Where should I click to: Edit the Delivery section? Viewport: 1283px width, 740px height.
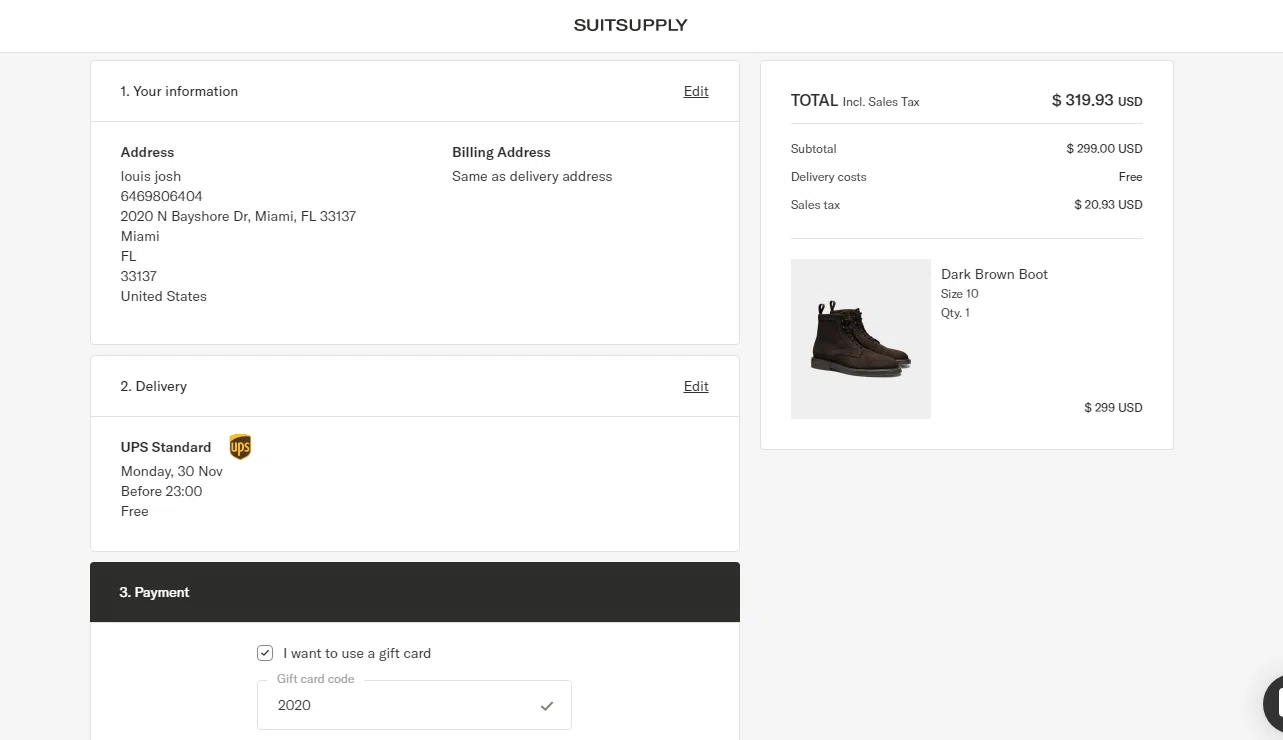pyautogui.click(x=696, y=386)
